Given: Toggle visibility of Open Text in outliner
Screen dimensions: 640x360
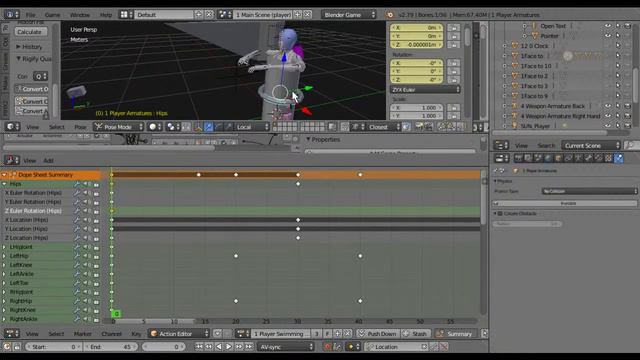Looking at the screenshot, I should [x=608, y=26].
